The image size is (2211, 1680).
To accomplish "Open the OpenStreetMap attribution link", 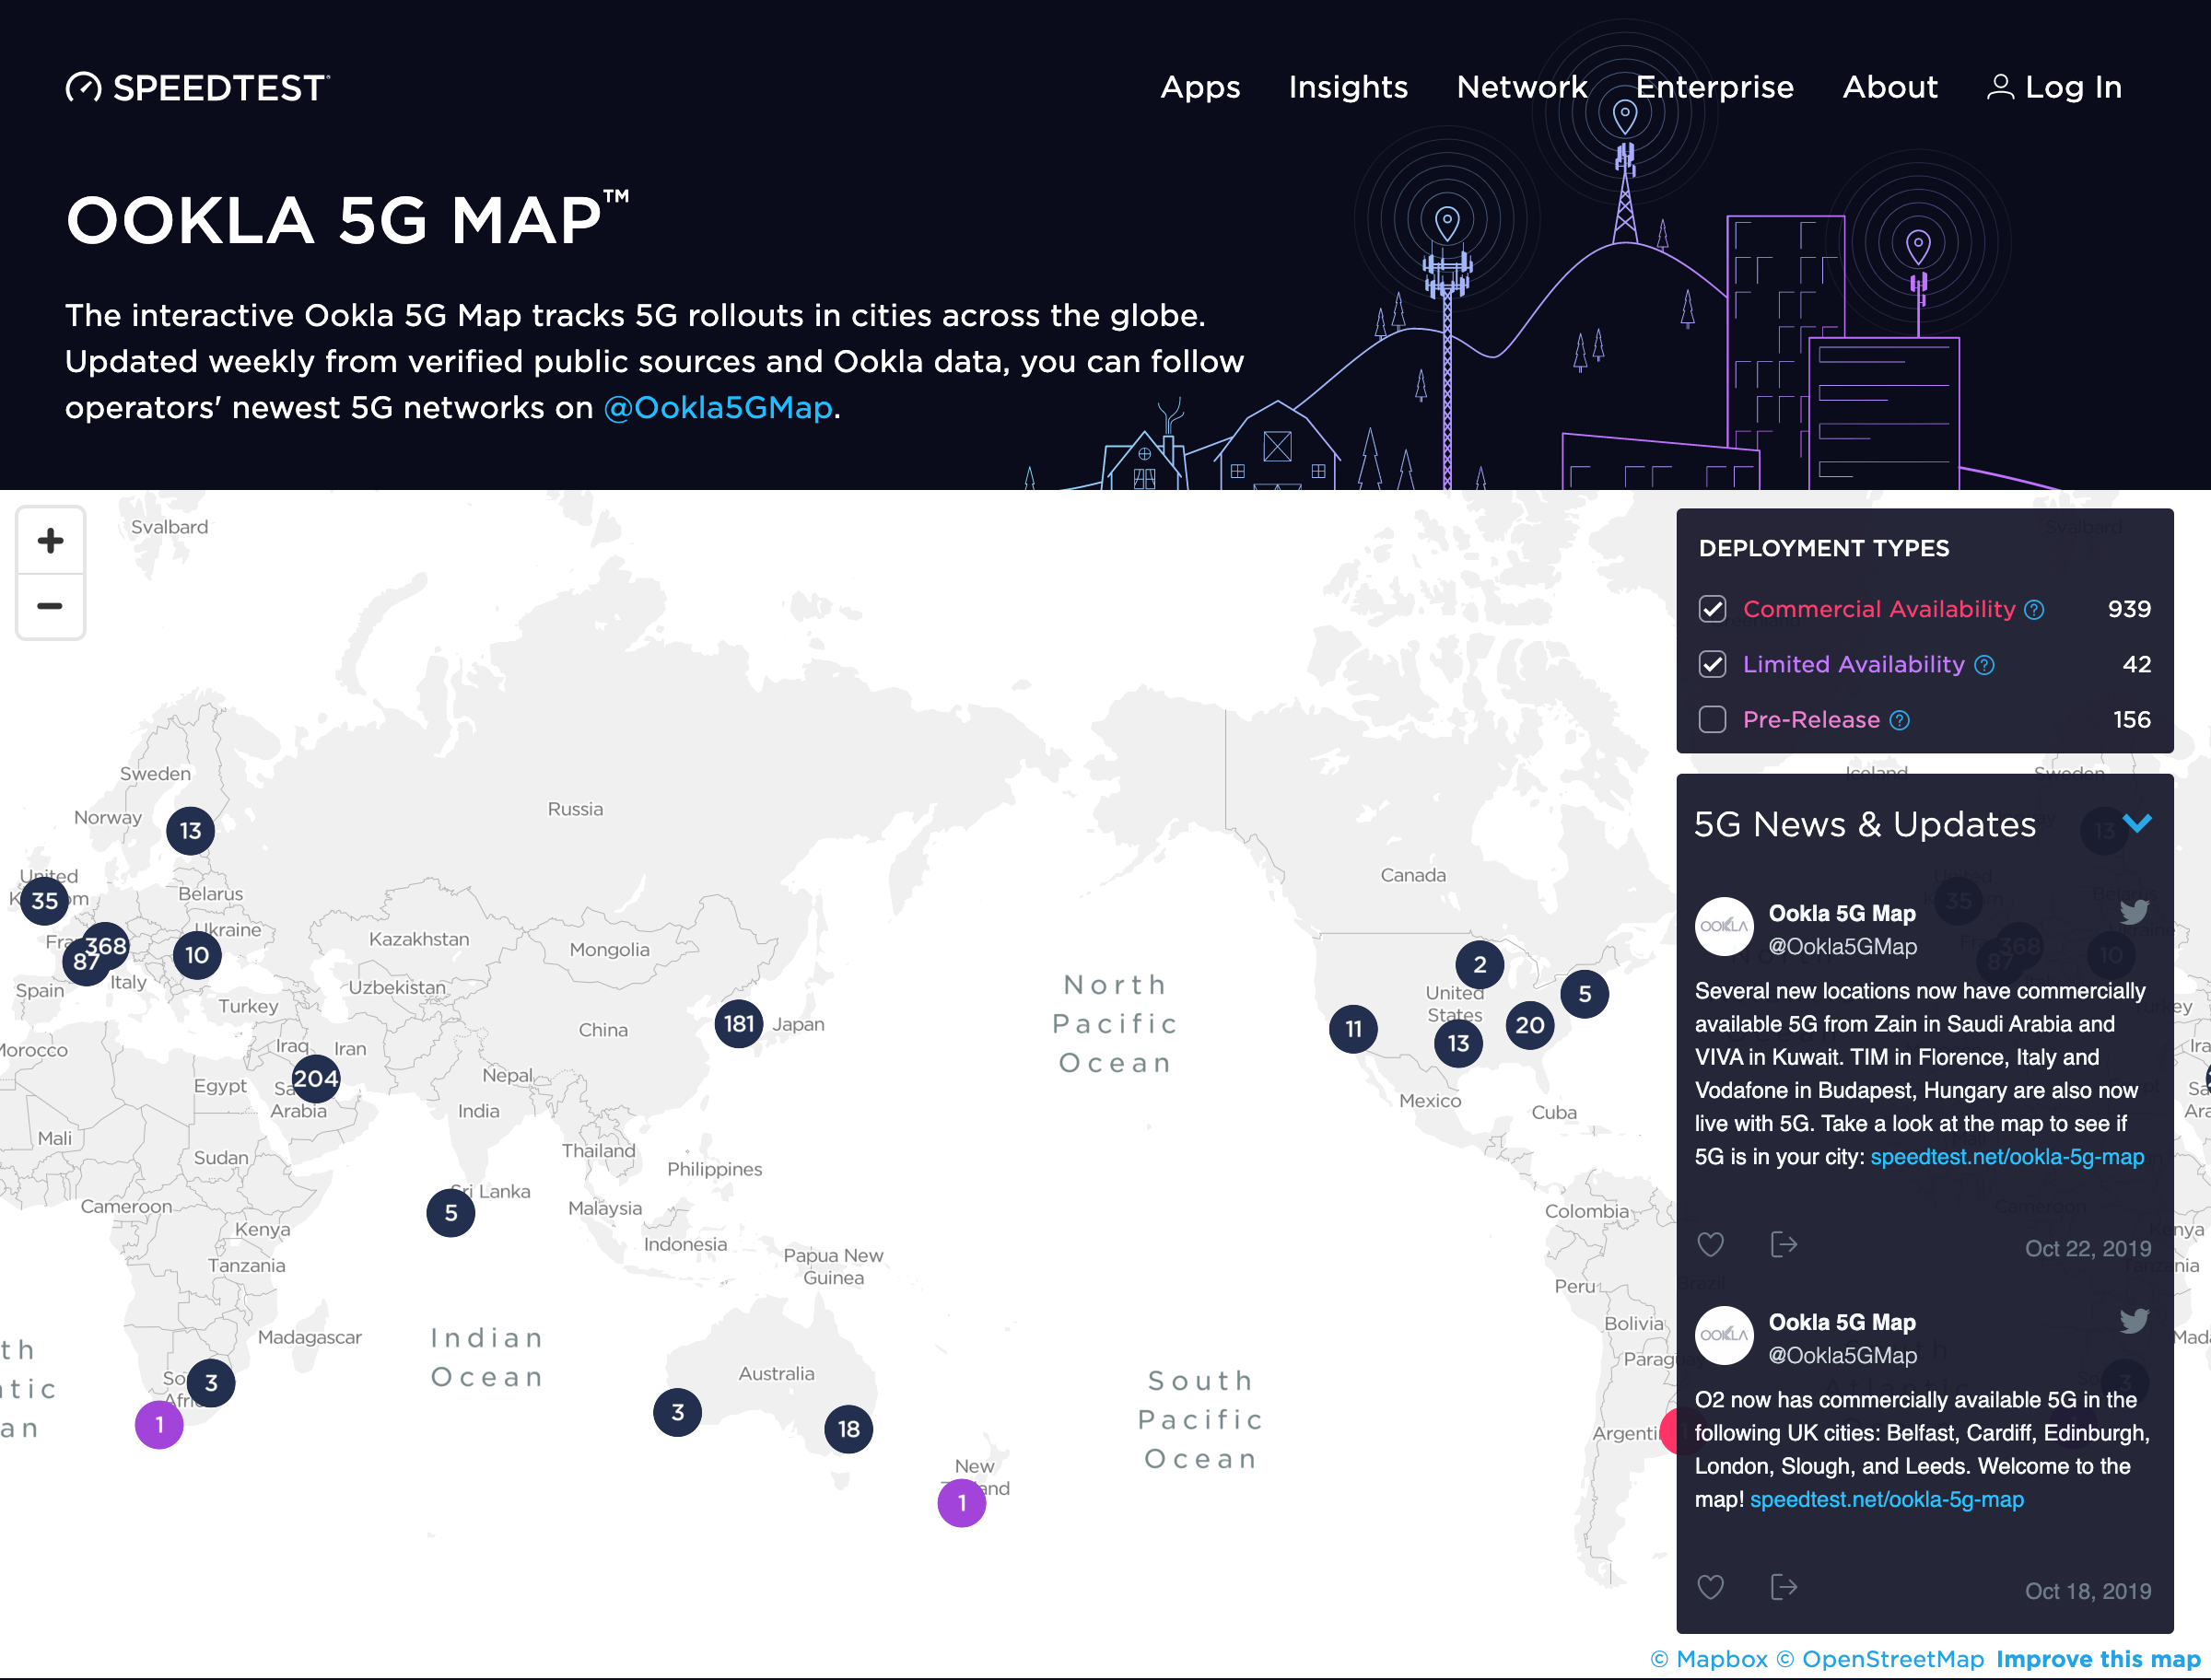I will (1880, 1659).
